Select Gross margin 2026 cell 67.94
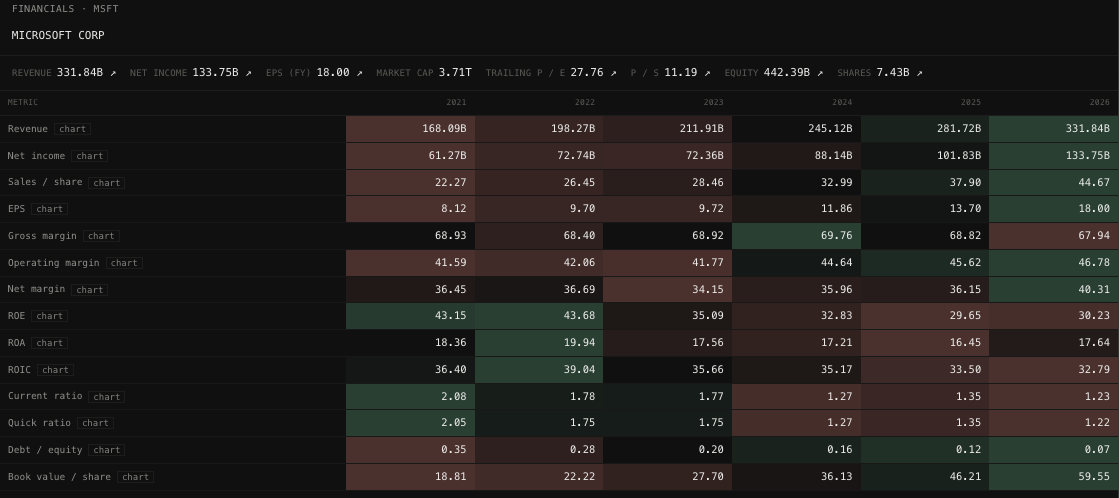This screenshot has width=1119, height=498. tap(1054, 236)
